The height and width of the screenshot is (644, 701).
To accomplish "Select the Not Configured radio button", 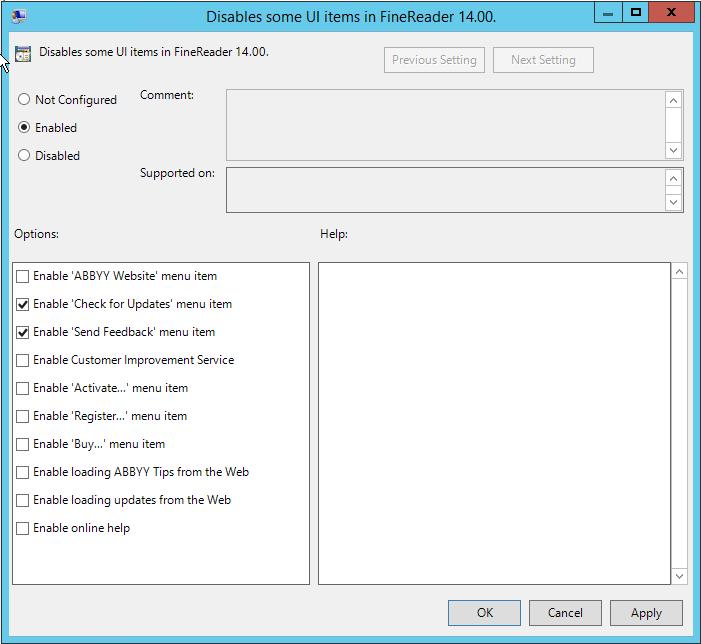I will [24, 99].
